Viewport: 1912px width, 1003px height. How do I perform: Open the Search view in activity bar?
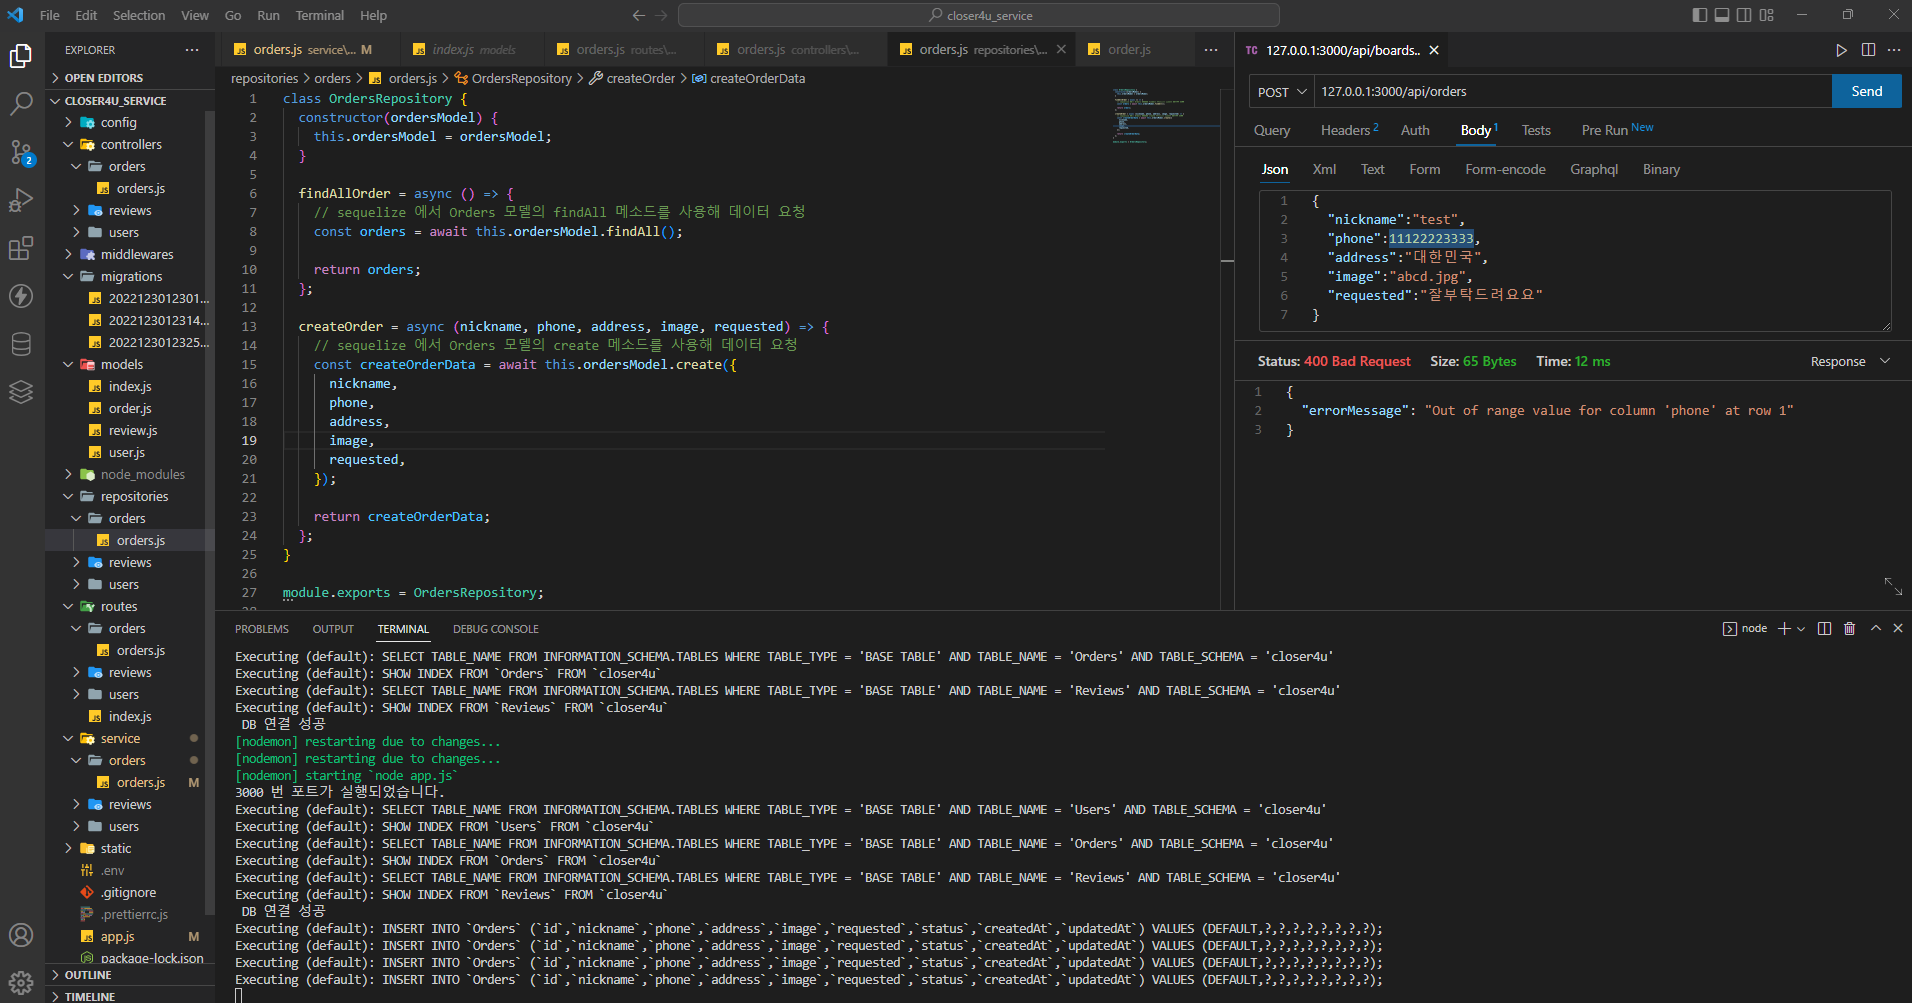(x=21, y=103)
